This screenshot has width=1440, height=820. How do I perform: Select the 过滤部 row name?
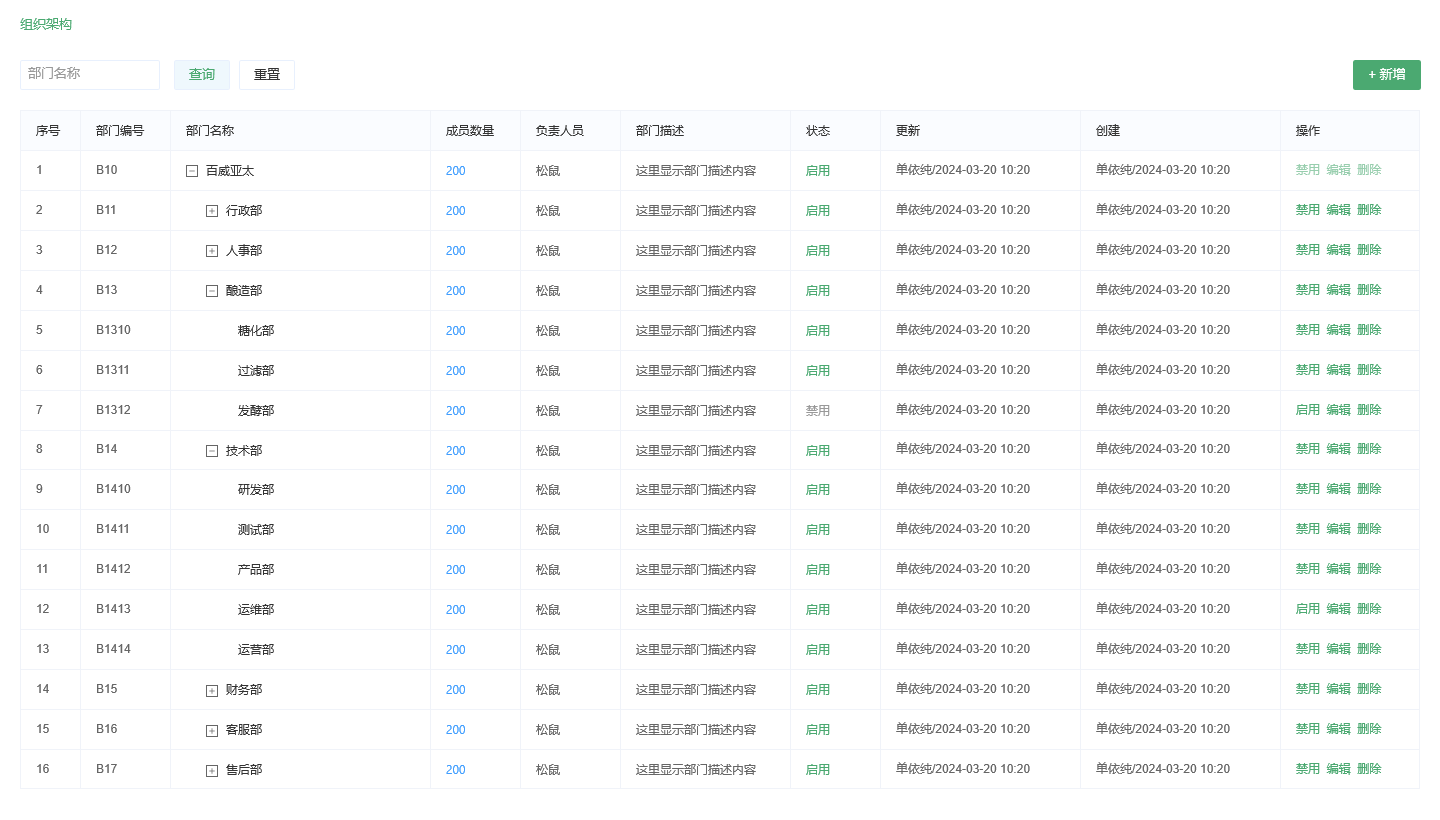(x=256, y=371)
